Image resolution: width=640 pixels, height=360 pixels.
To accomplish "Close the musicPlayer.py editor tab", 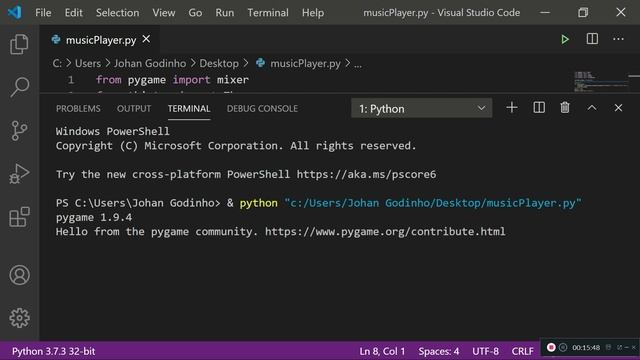I will 146,39.
